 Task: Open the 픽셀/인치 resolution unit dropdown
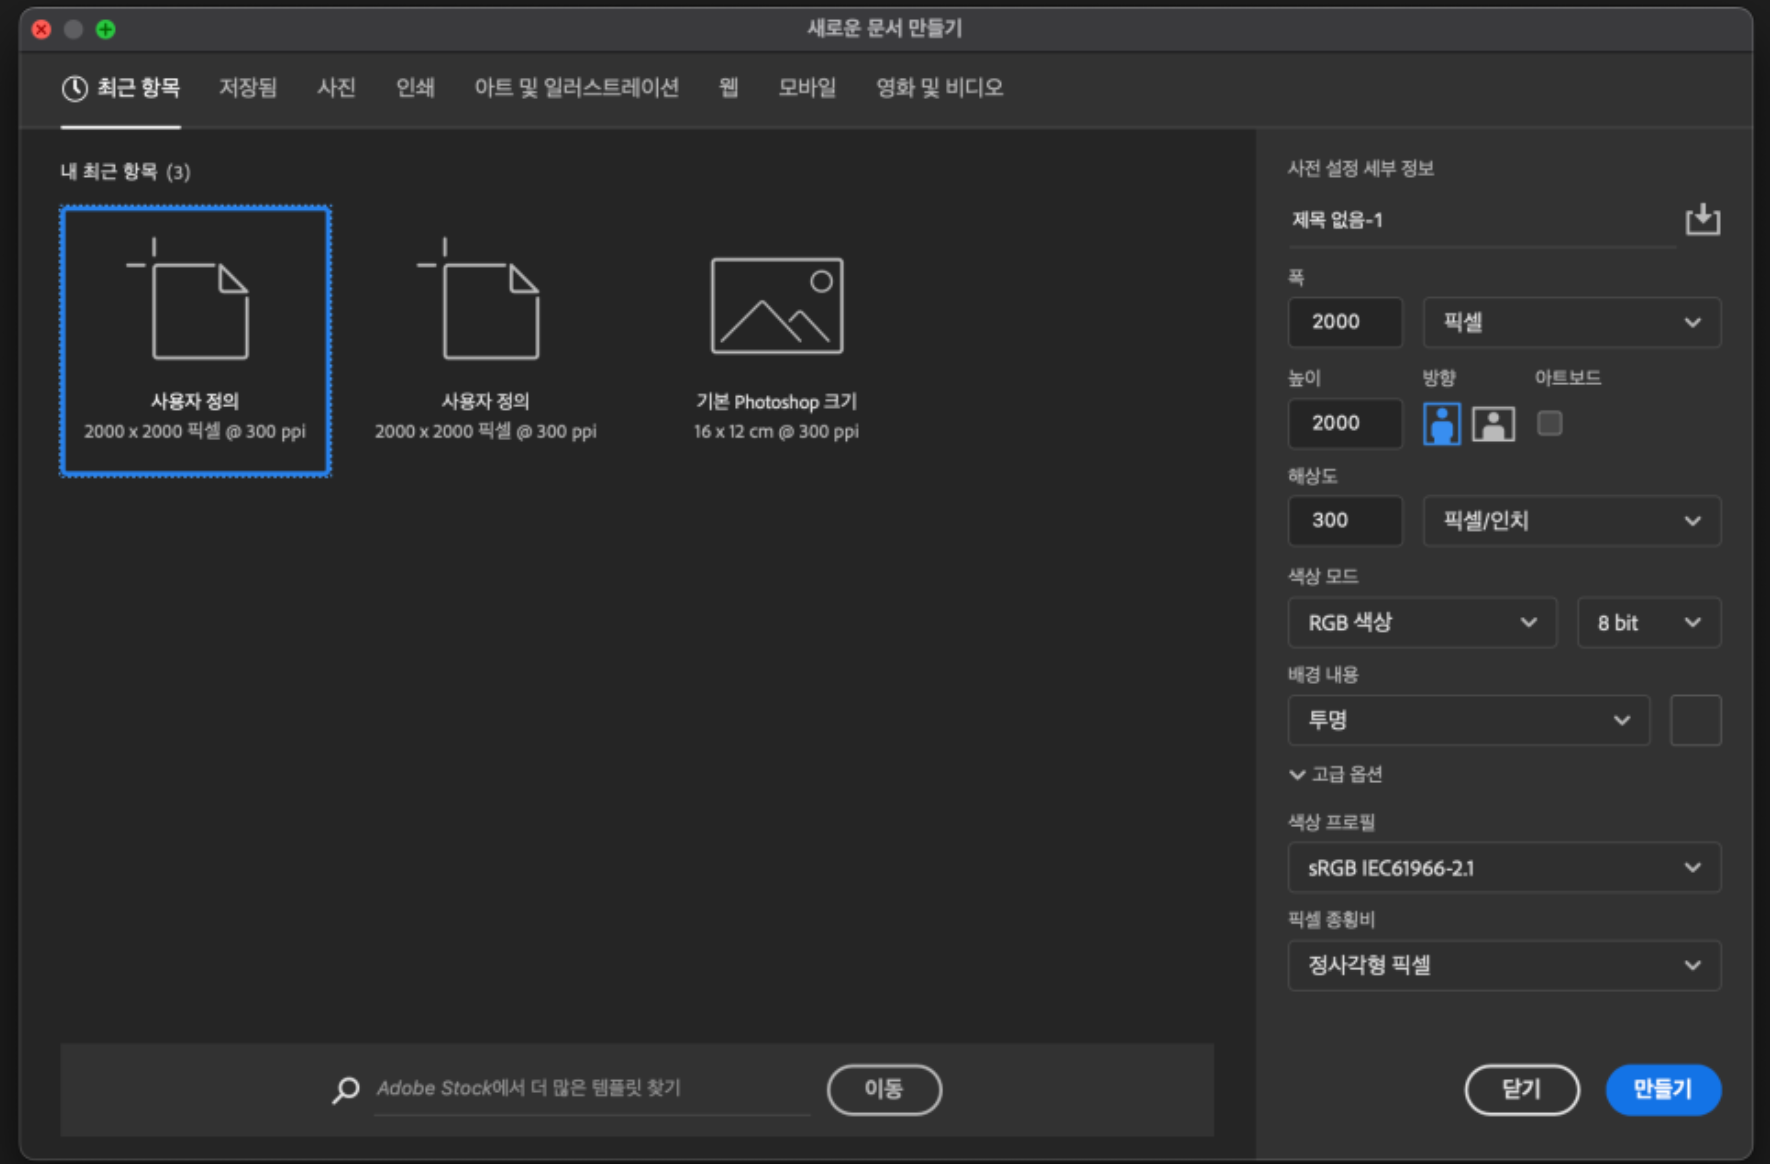click(x=1571, y=520)
